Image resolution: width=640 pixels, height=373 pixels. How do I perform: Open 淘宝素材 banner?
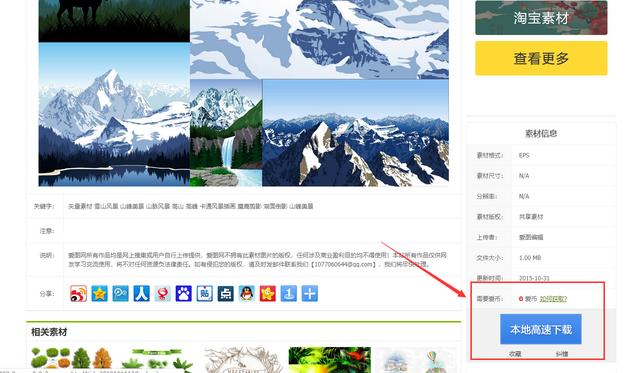coord(541,18)
